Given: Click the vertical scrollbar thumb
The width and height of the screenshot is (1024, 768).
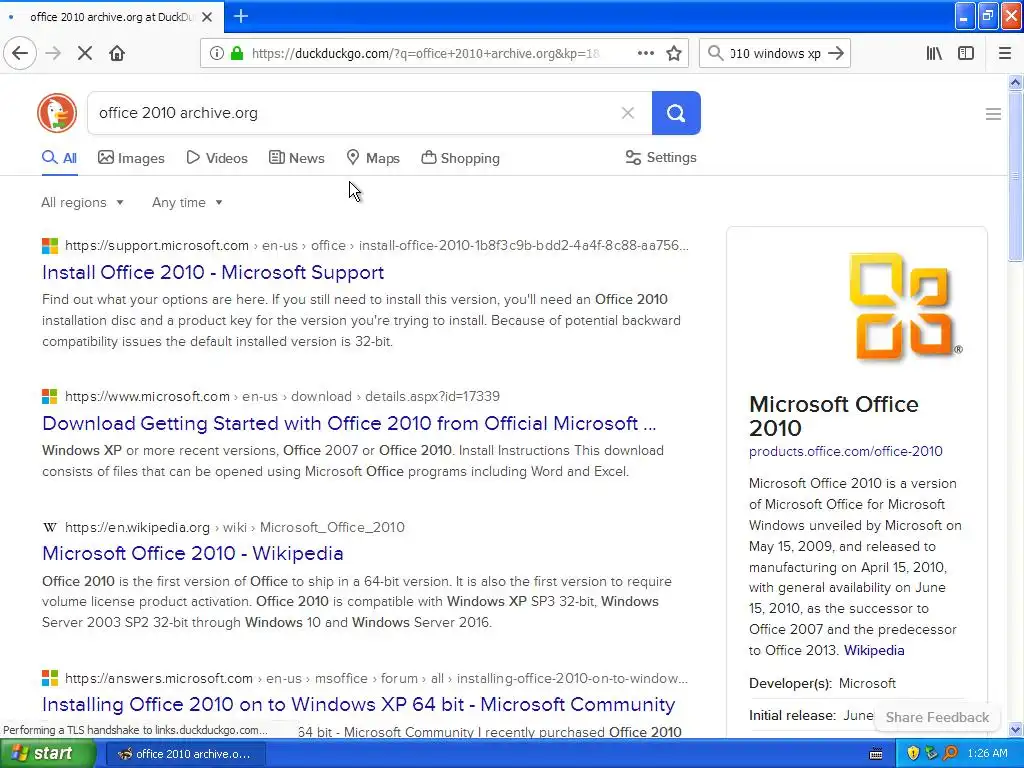Looking at the screenshot, I should pos(1015,176).
